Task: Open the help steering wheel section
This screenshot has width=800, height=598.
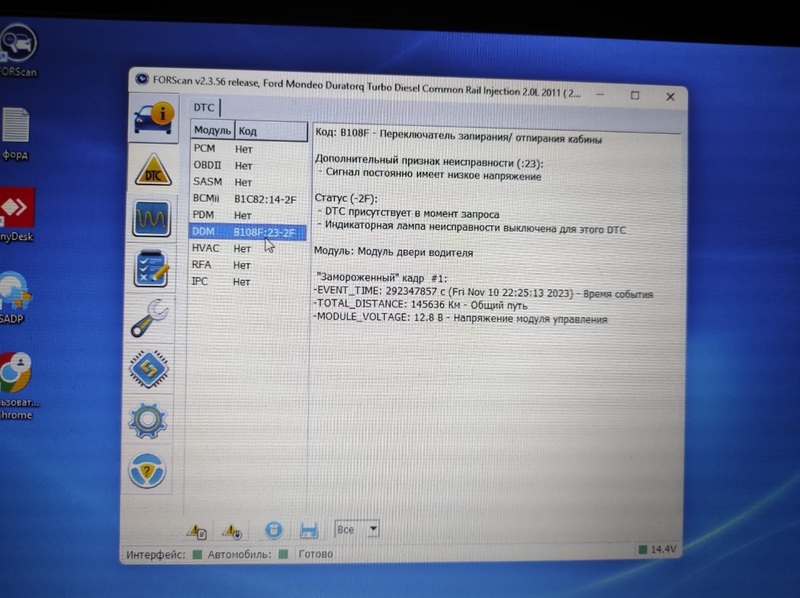Action: [147, 471]
